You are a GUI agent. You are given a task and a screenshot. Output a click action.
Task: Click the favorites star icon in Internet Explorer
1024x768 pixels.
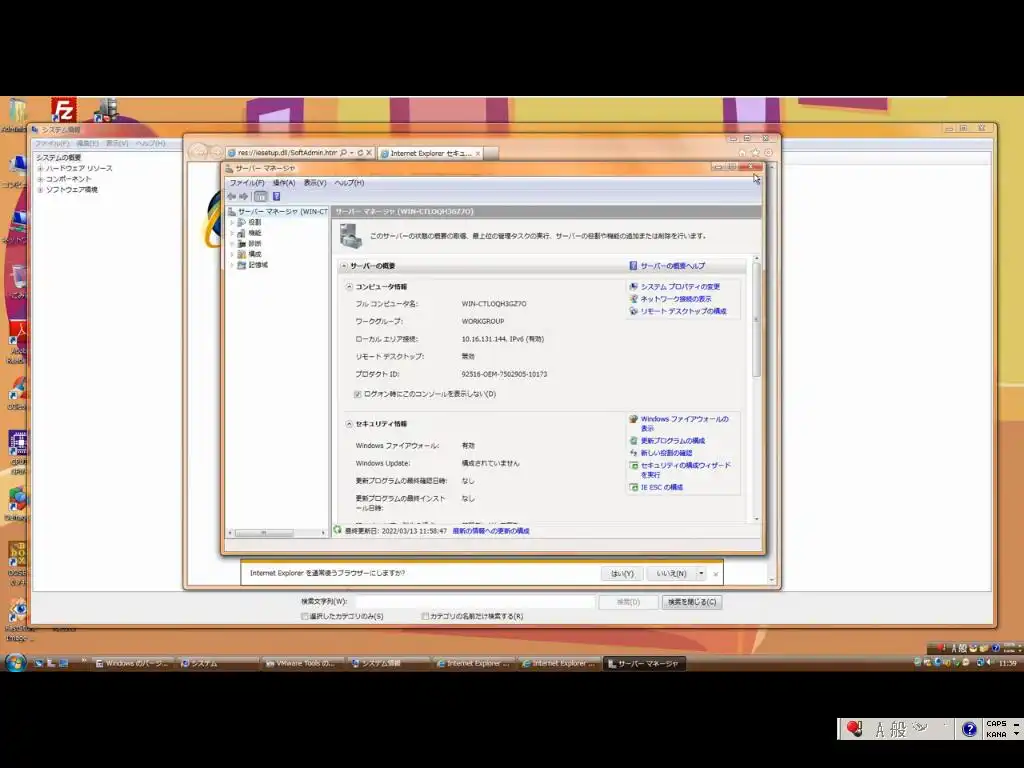tap(756, 153)
